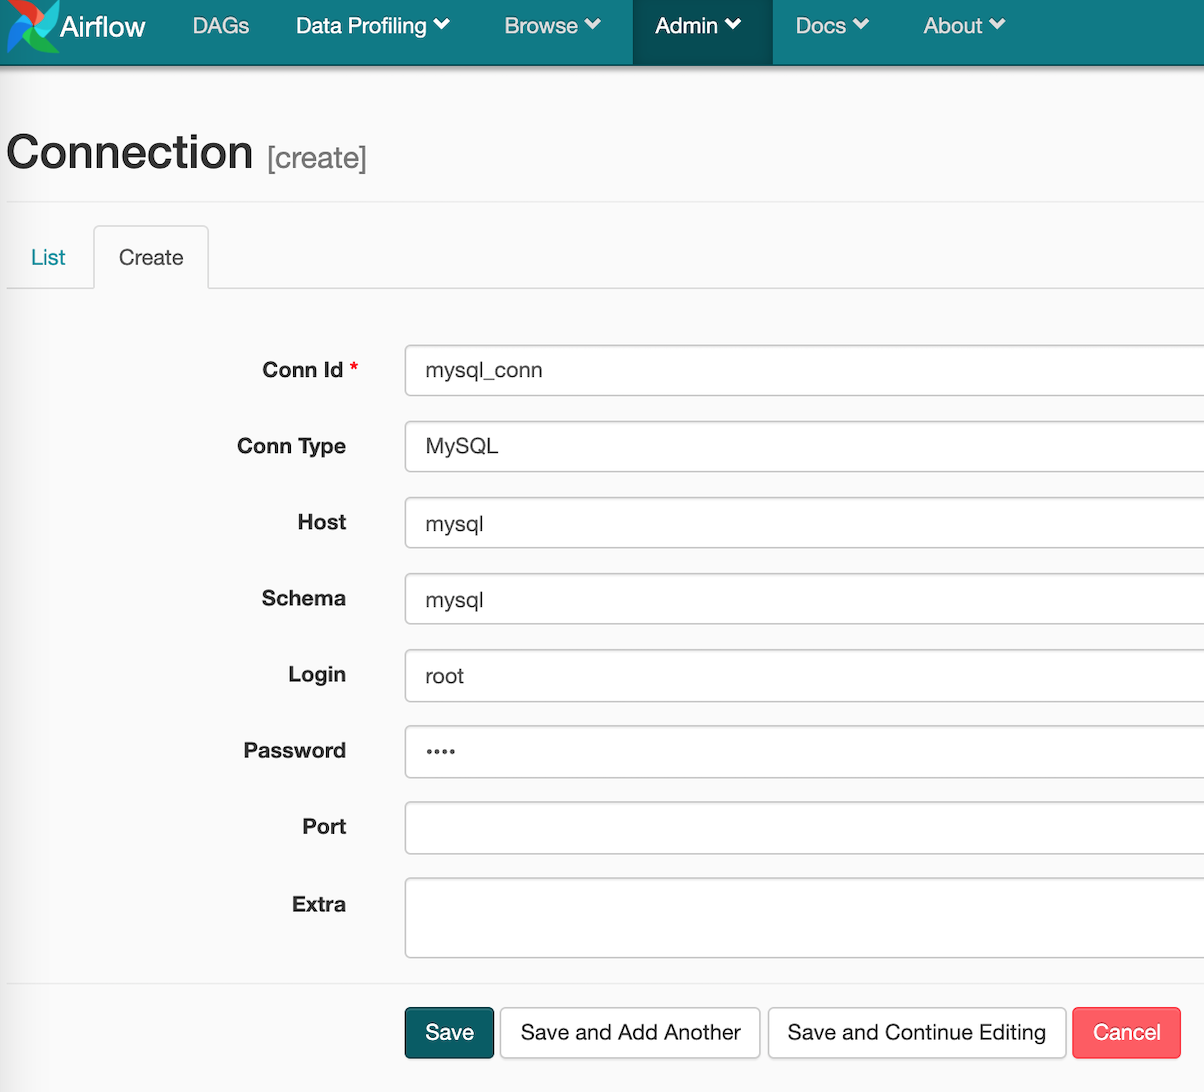Click the Host label
The height and width of the screenshot is (1092, 1204).
click(x=322, y=522)
